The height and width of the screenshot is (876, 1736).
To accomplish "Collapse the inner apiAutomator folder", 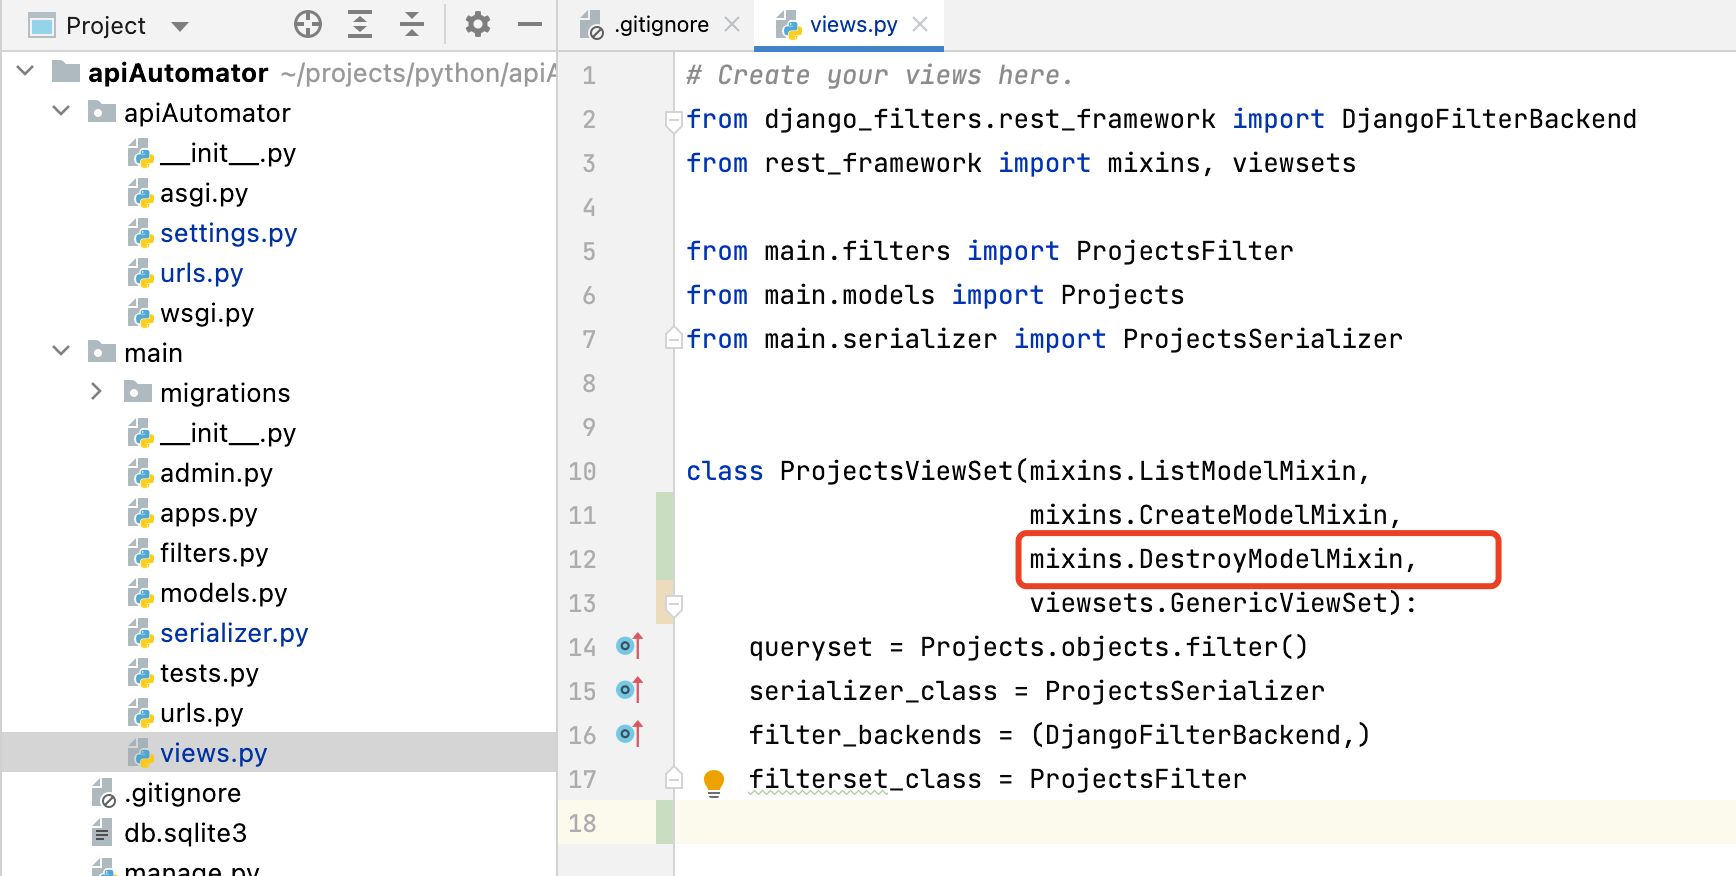I will pos(62,112).
